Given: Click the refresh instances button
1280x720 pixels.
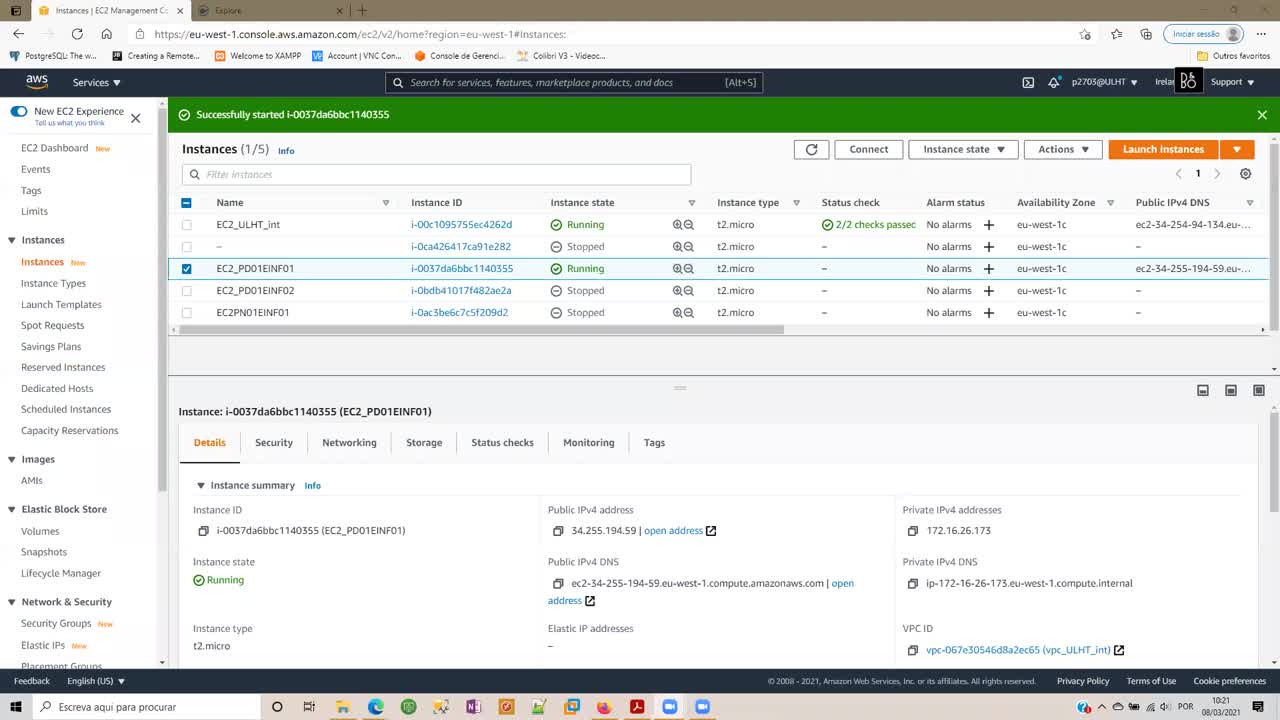Looking at the screenshot, I should click(x=811, y=149).
